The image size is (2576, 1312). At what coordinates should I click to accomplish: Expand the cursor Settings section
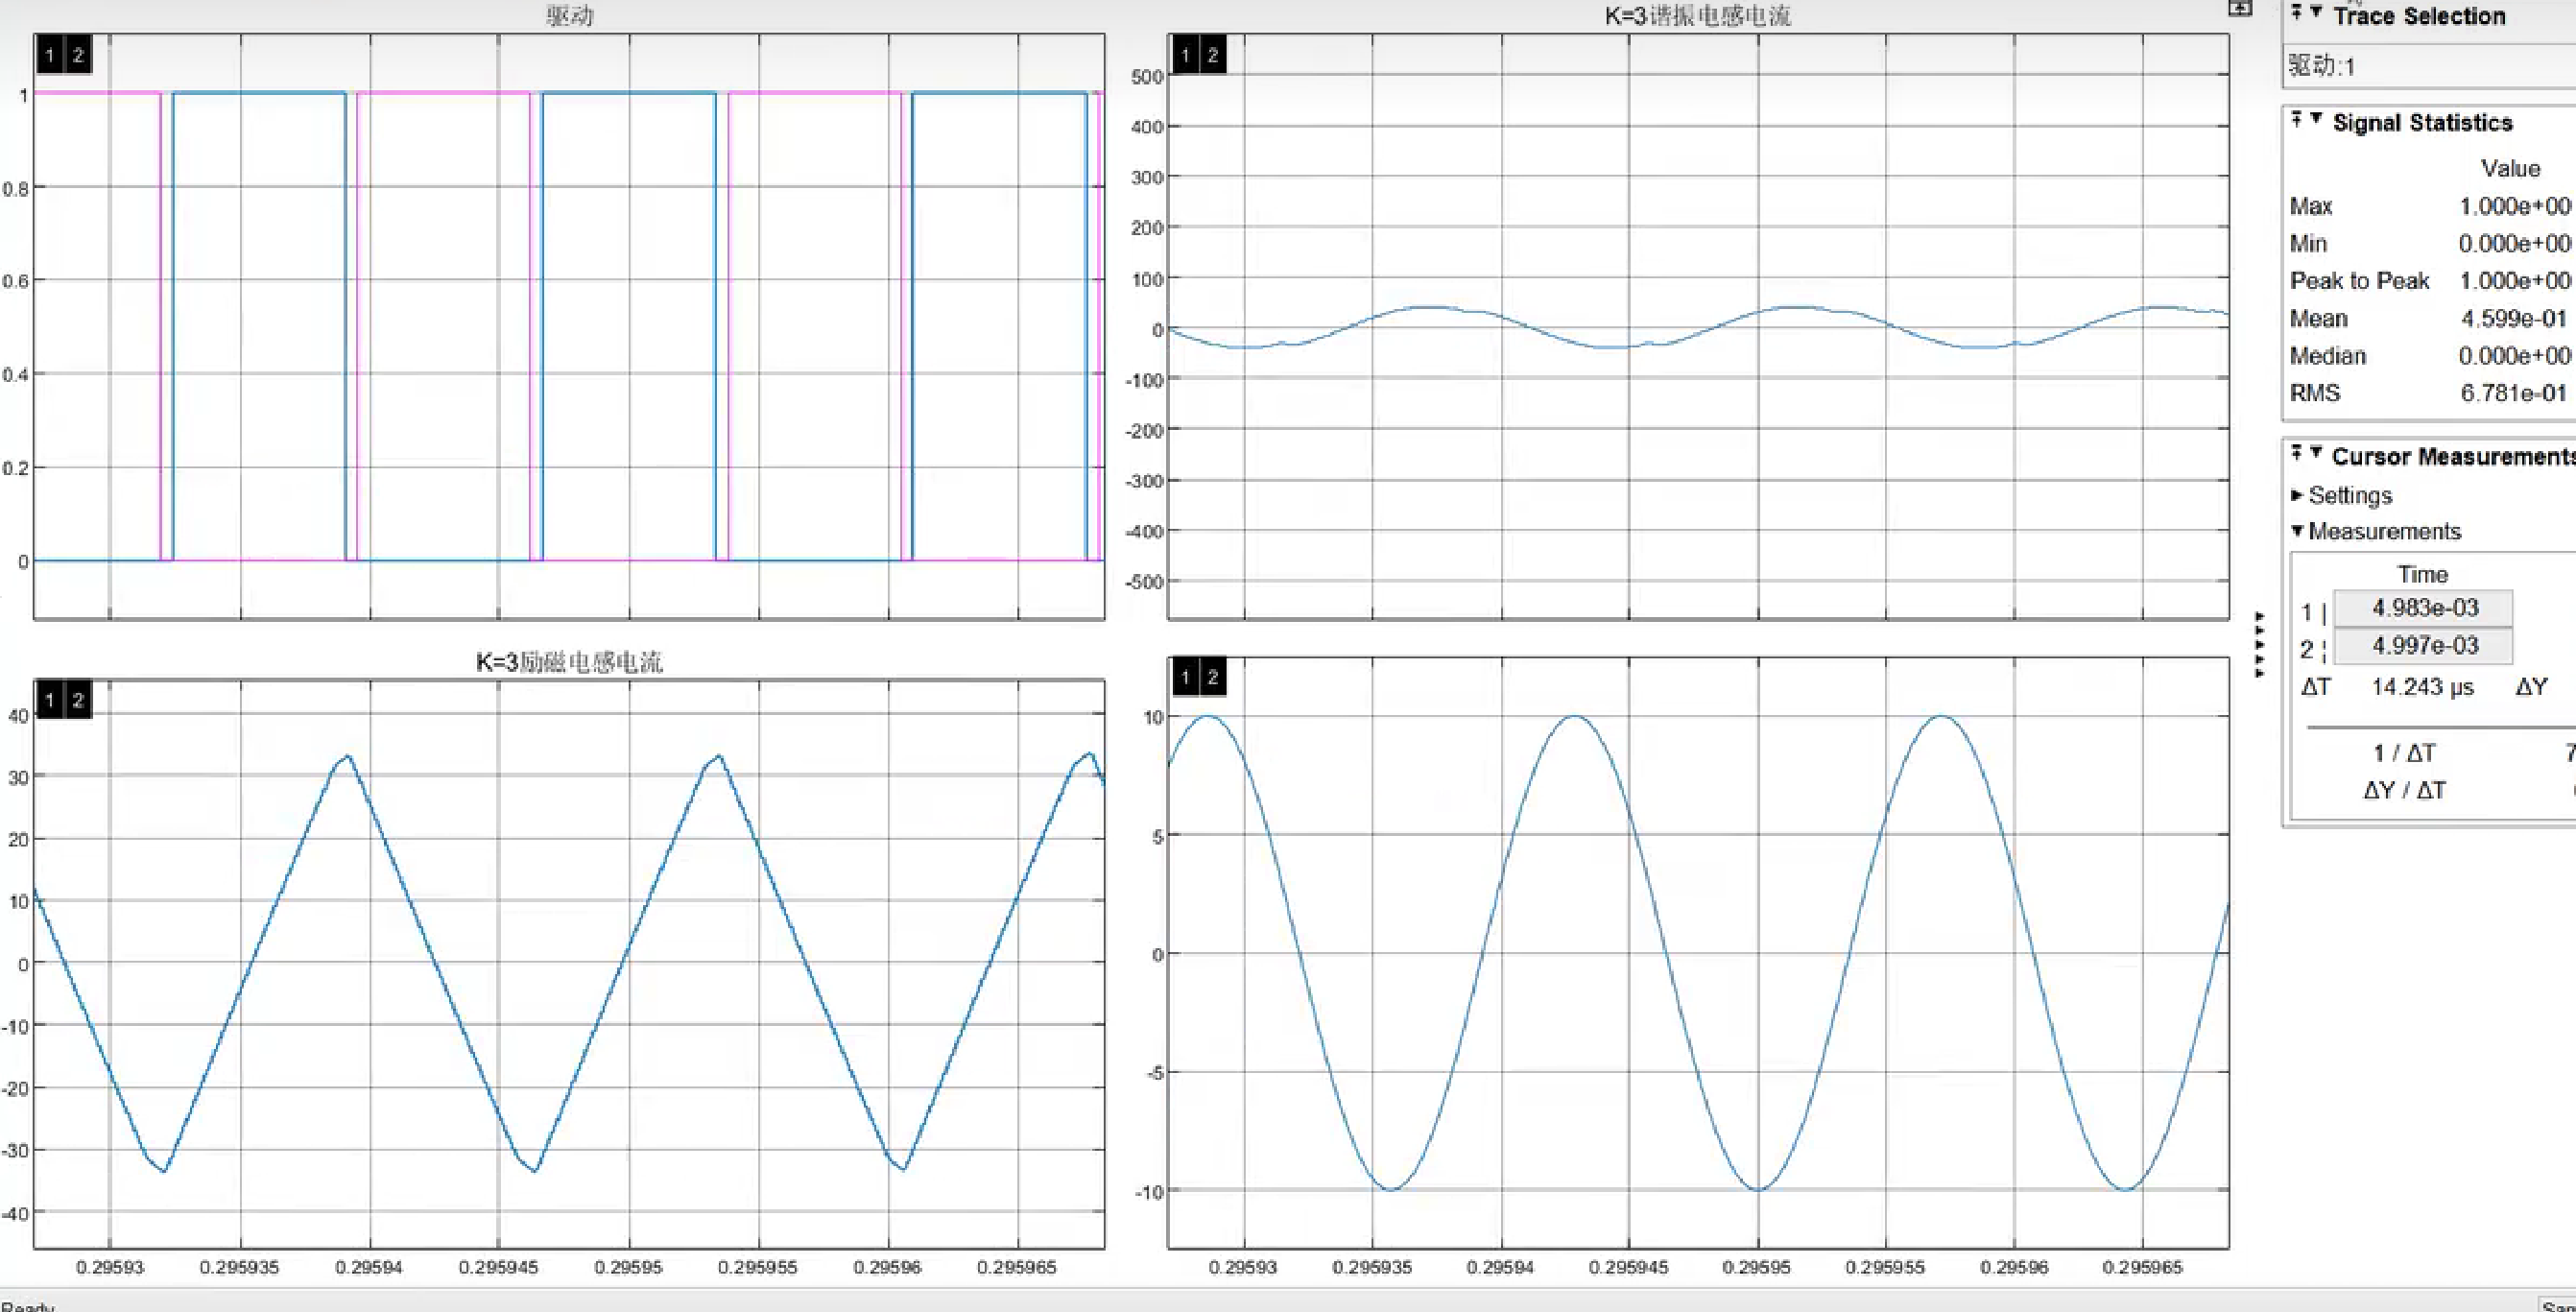pyautogui.click(x=2298, y=495)
